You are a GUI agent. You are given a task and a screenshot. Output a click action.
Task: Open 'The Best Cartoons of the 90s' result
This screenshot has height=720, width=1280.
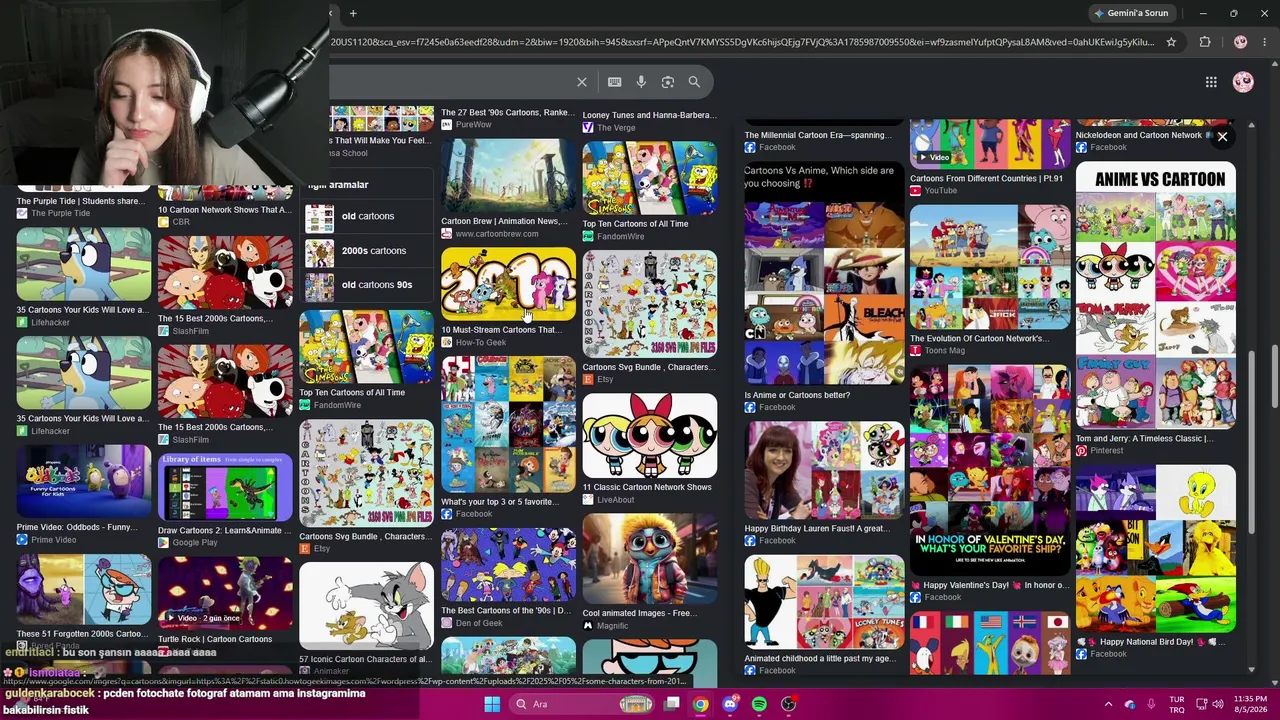coord(508,565)
